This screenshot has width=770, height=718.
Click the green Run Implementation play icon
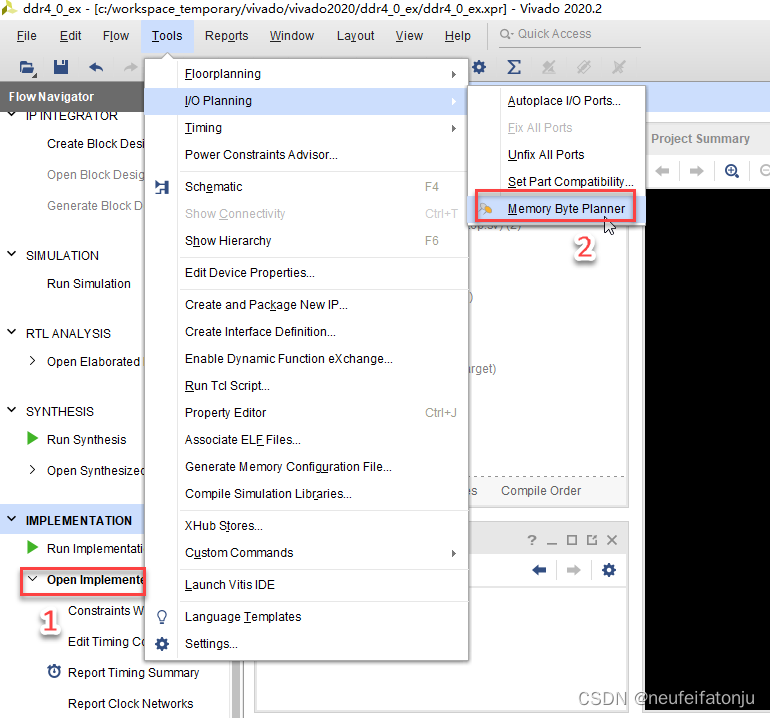[x=32, y=547]
